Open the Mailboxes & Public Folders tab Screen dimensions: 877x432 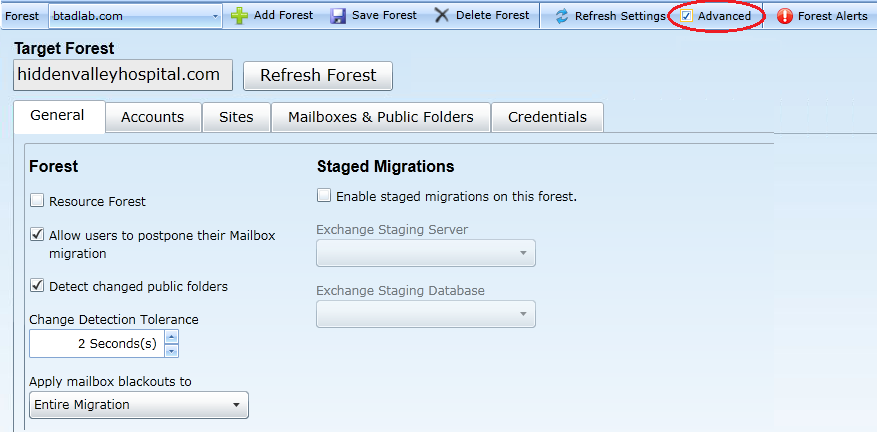click(380, 117)
